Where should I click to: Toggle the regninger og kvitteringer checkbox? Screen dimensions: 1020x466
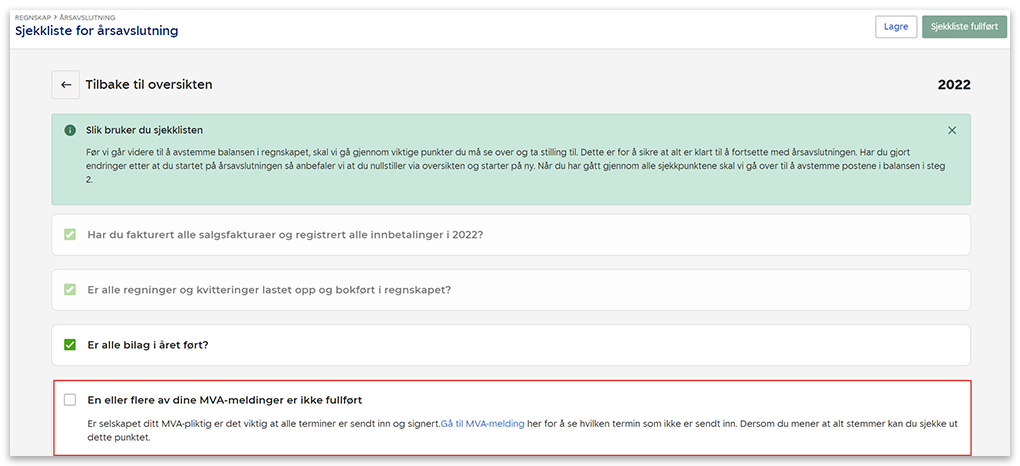pyautogui.click(x=70, y=290)
